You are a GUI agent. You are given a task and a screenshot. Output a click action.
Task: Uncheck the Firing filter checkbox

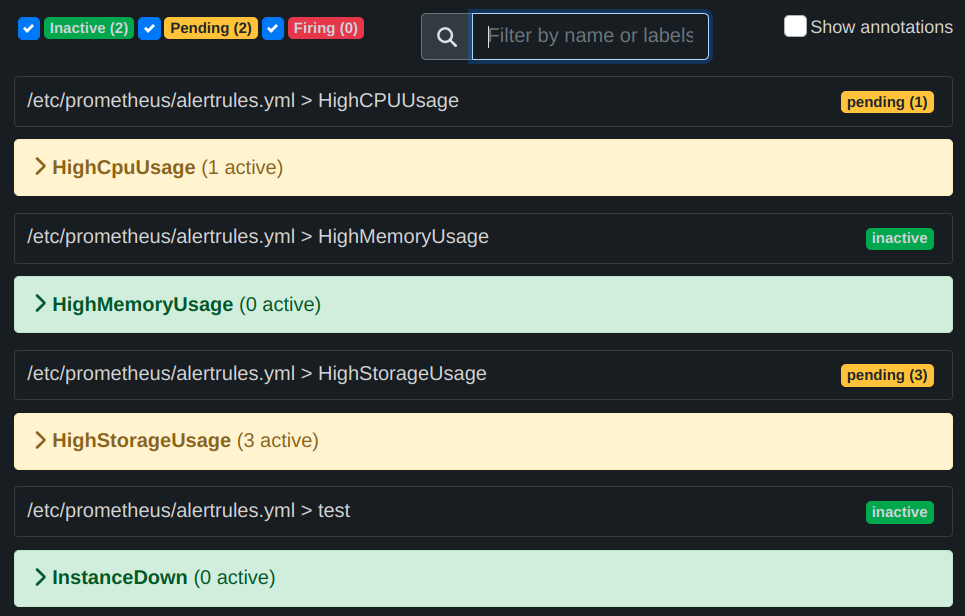pos(273,29)
